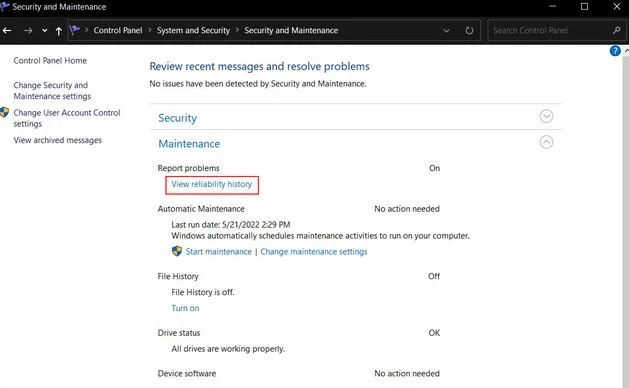Expand the Security section chevron
Viewport: 629px width, 388px height.
coord(546,116)
